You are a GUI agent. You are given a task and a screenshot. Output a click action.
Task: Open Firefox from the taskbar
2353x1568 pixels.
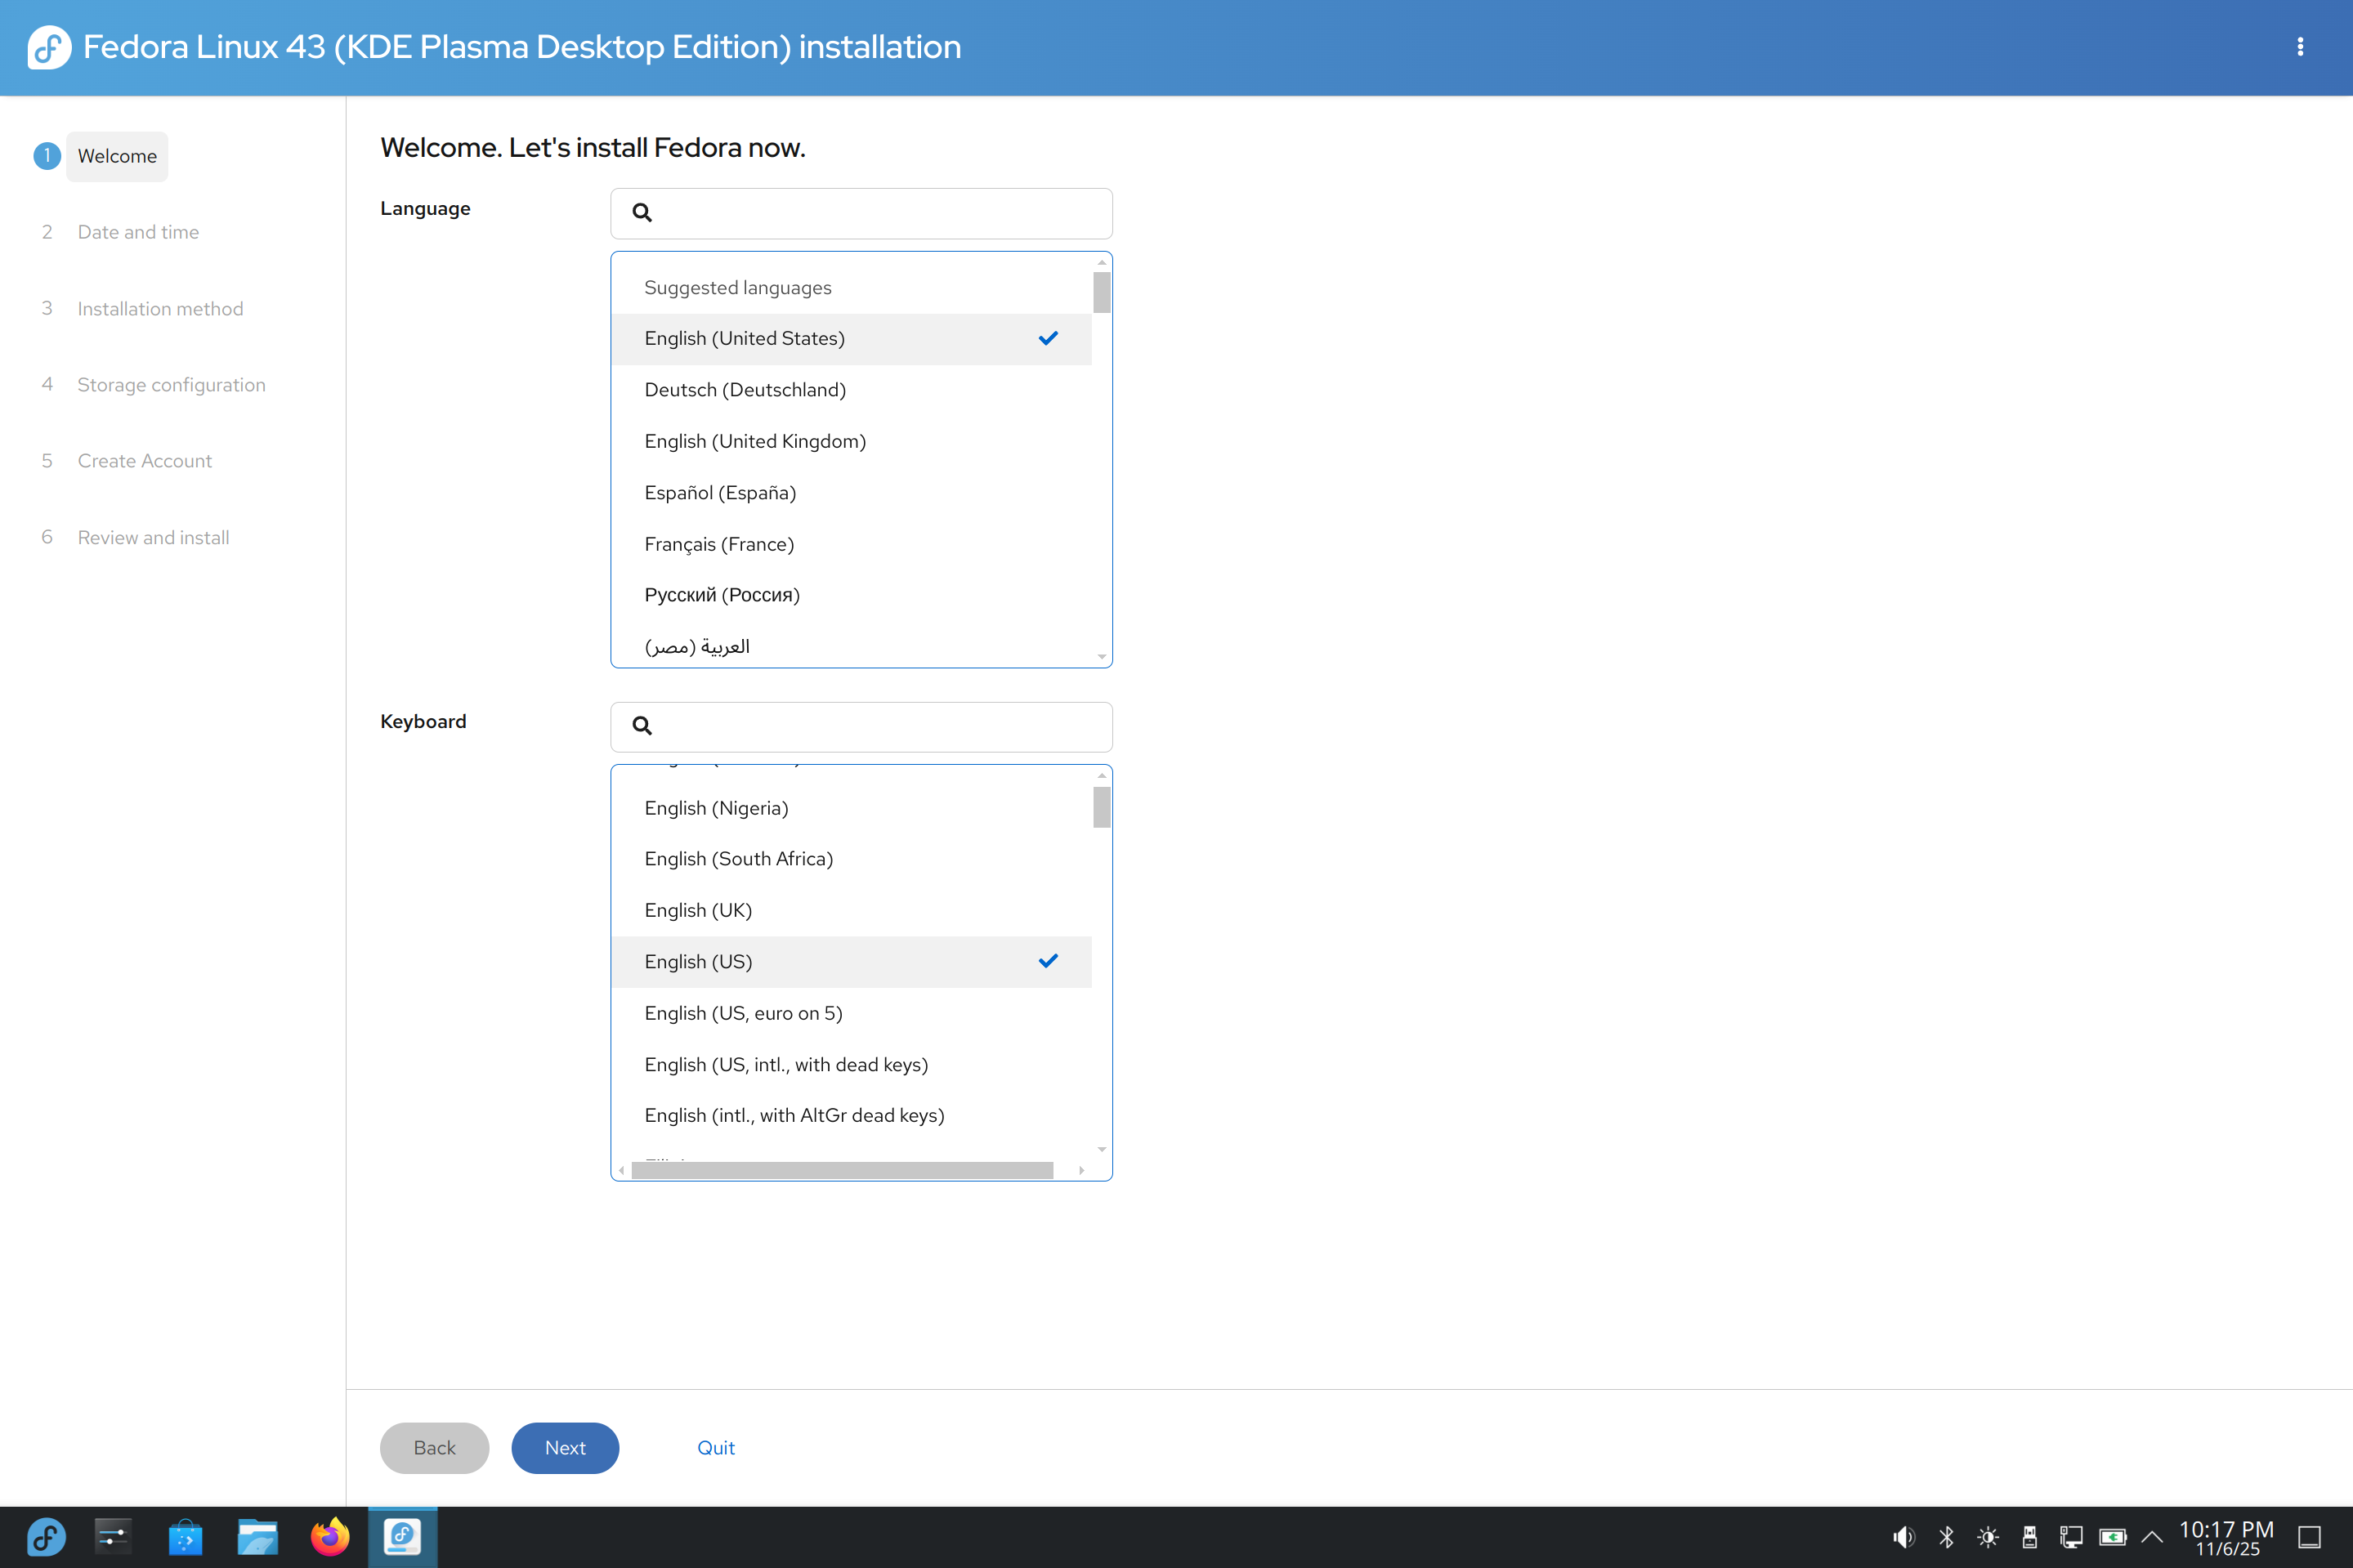(x=329, y=1537)
